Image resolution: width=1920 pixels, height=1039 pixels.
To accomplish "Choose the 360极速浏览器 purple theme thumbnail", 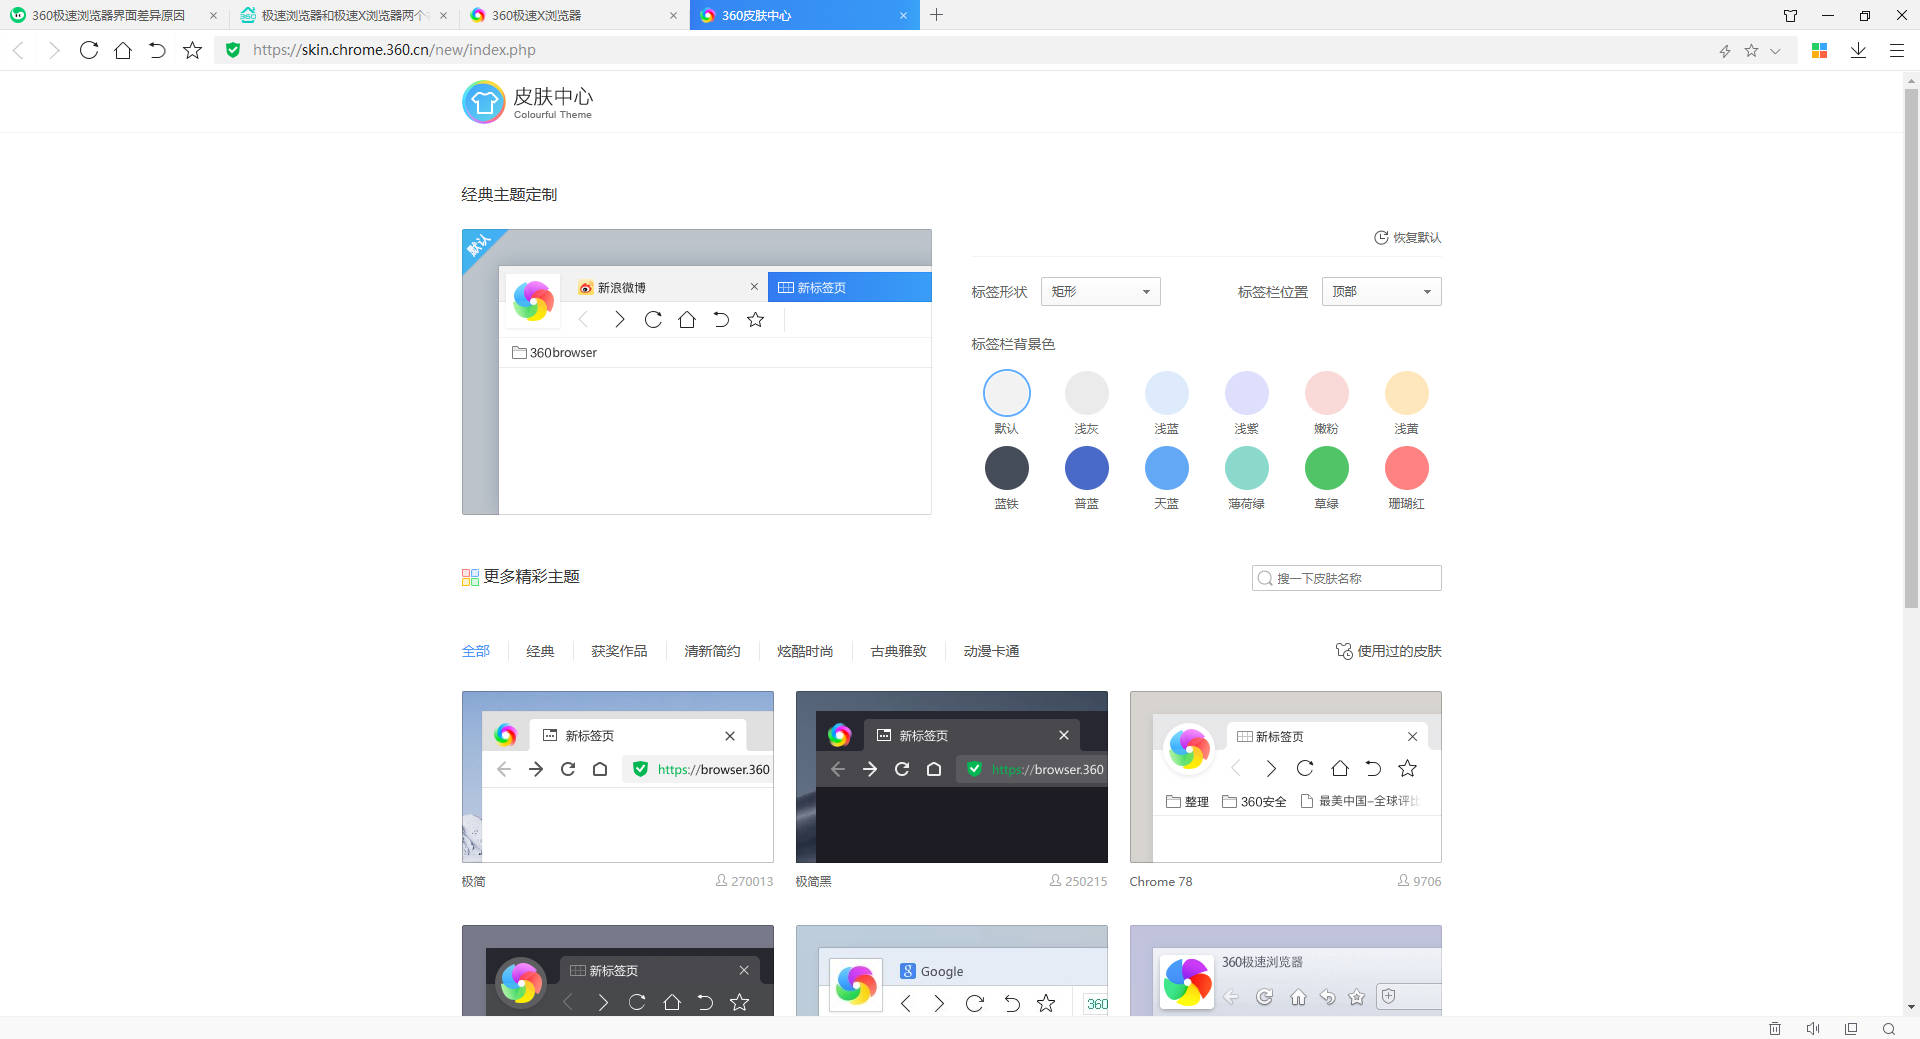I will 1286,971.
